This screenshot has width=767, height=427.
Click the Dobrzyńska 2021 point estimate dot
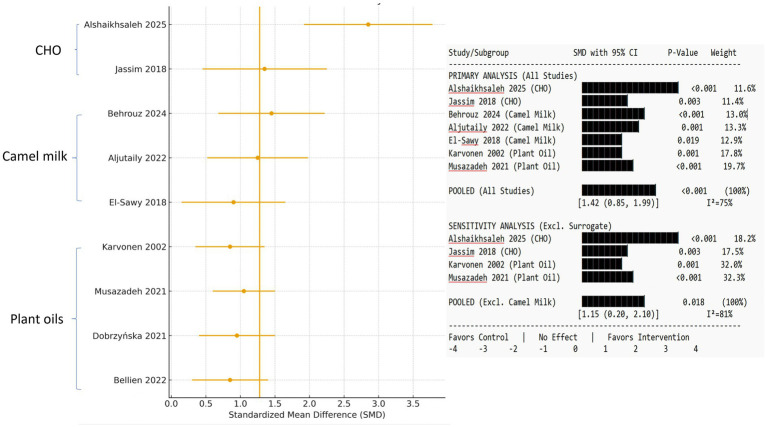click(237, 336)
